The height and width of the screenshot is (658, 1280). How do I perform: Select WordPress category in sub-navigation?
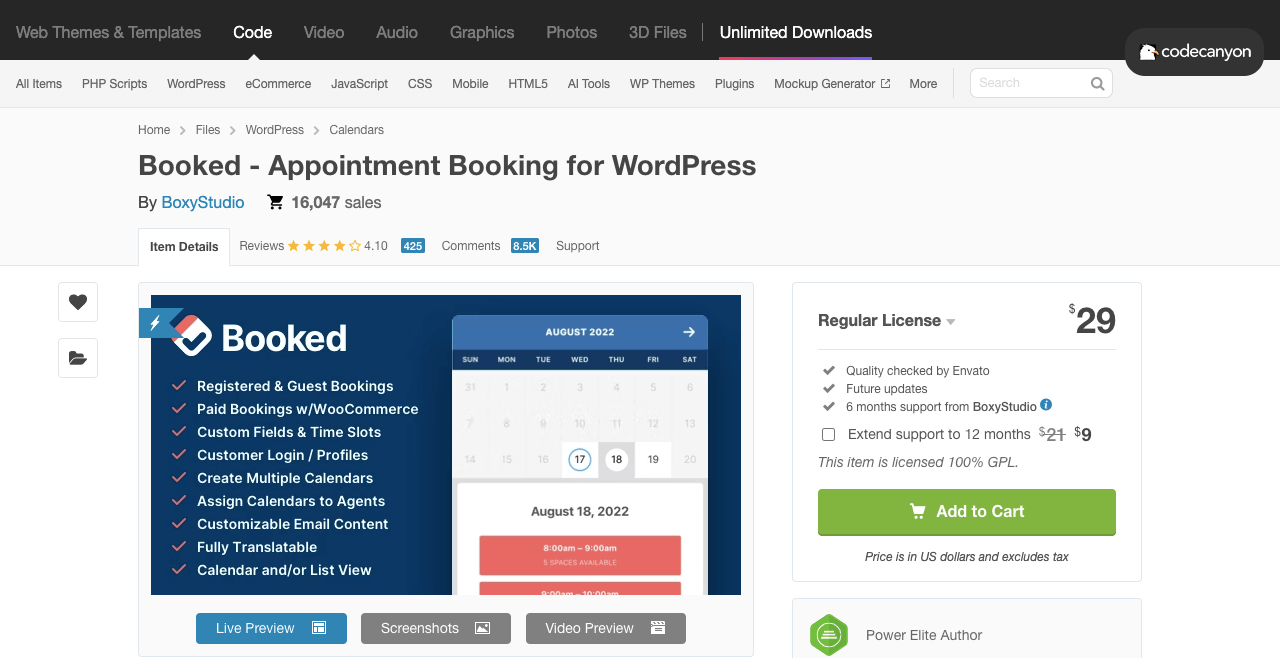click(x=196, y=84)
